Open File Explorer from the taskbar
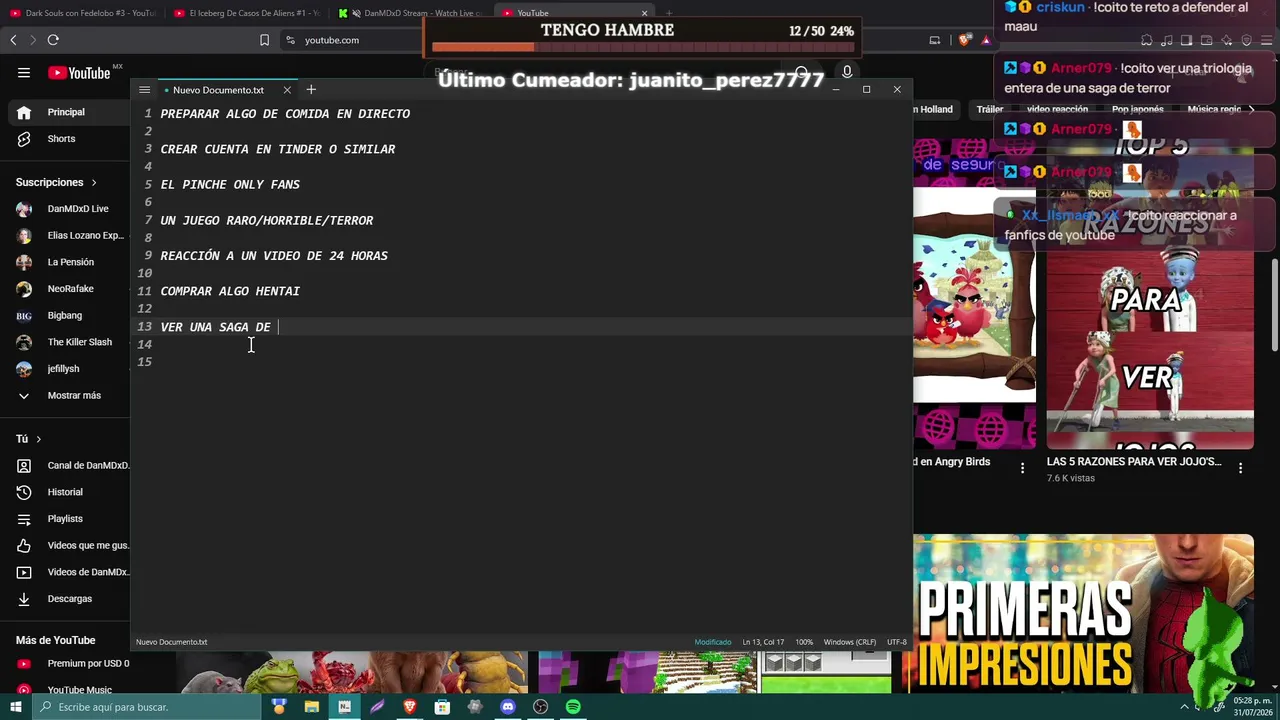This screenshot has width=1280, height=720. (312, 707)
